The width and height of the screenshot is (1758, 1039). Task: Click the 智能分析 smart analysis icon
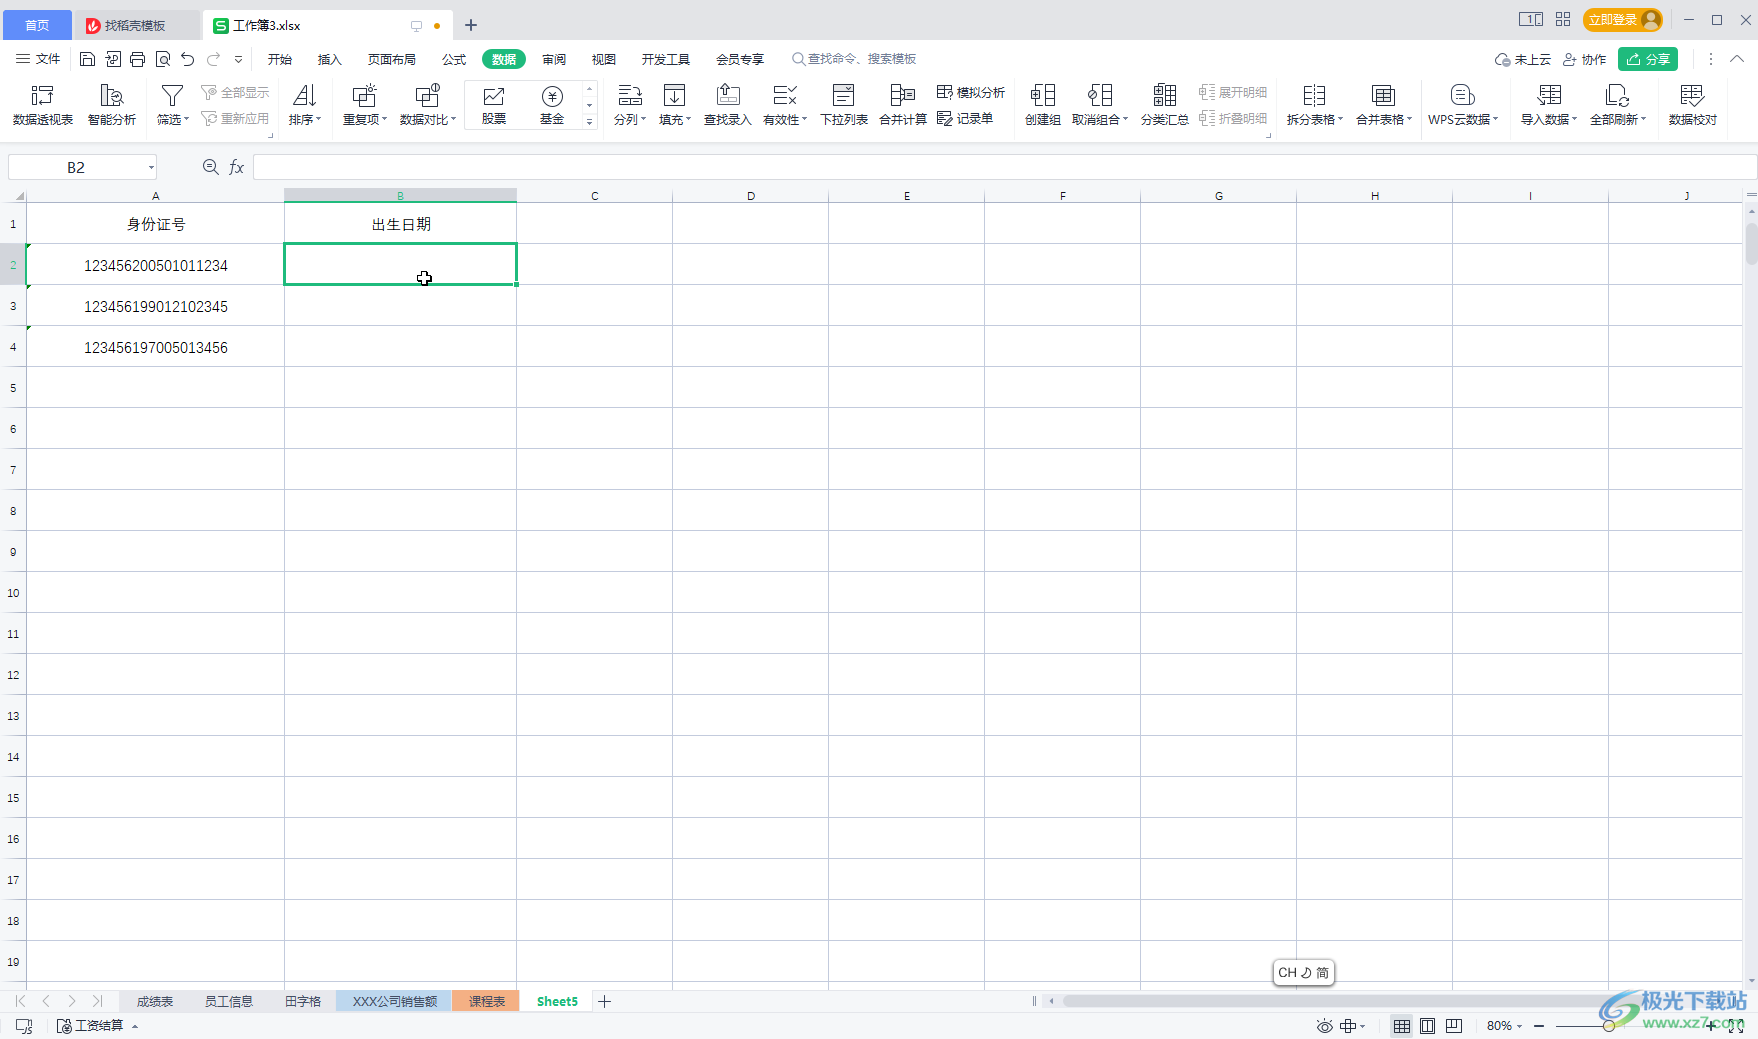(x=112, y=105)
